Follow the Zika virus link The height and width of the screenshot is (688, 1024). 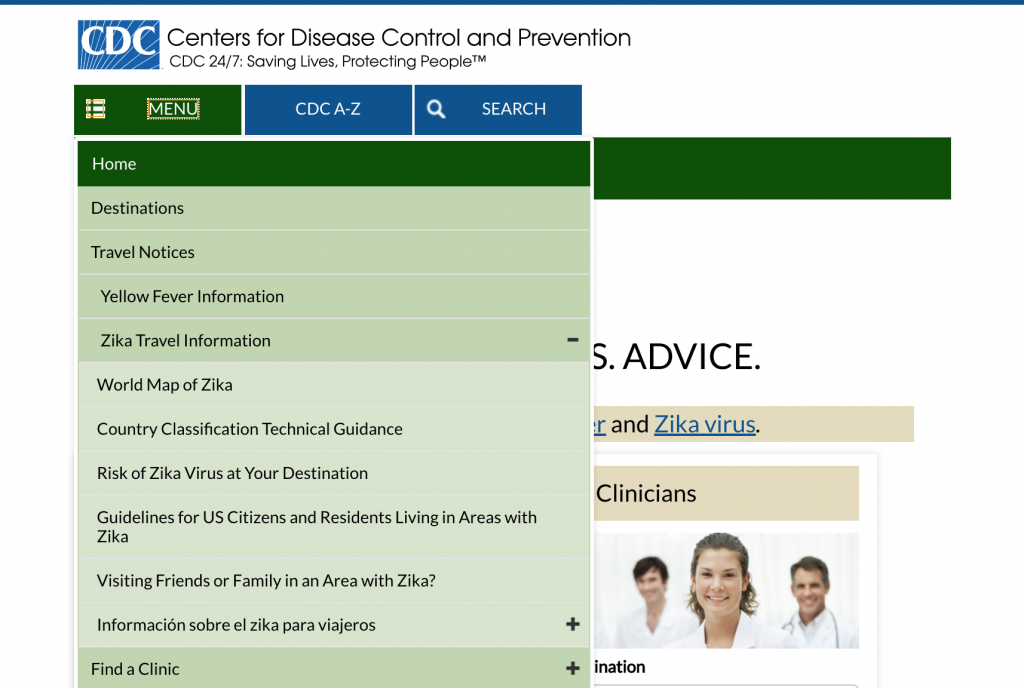(704, 424)
